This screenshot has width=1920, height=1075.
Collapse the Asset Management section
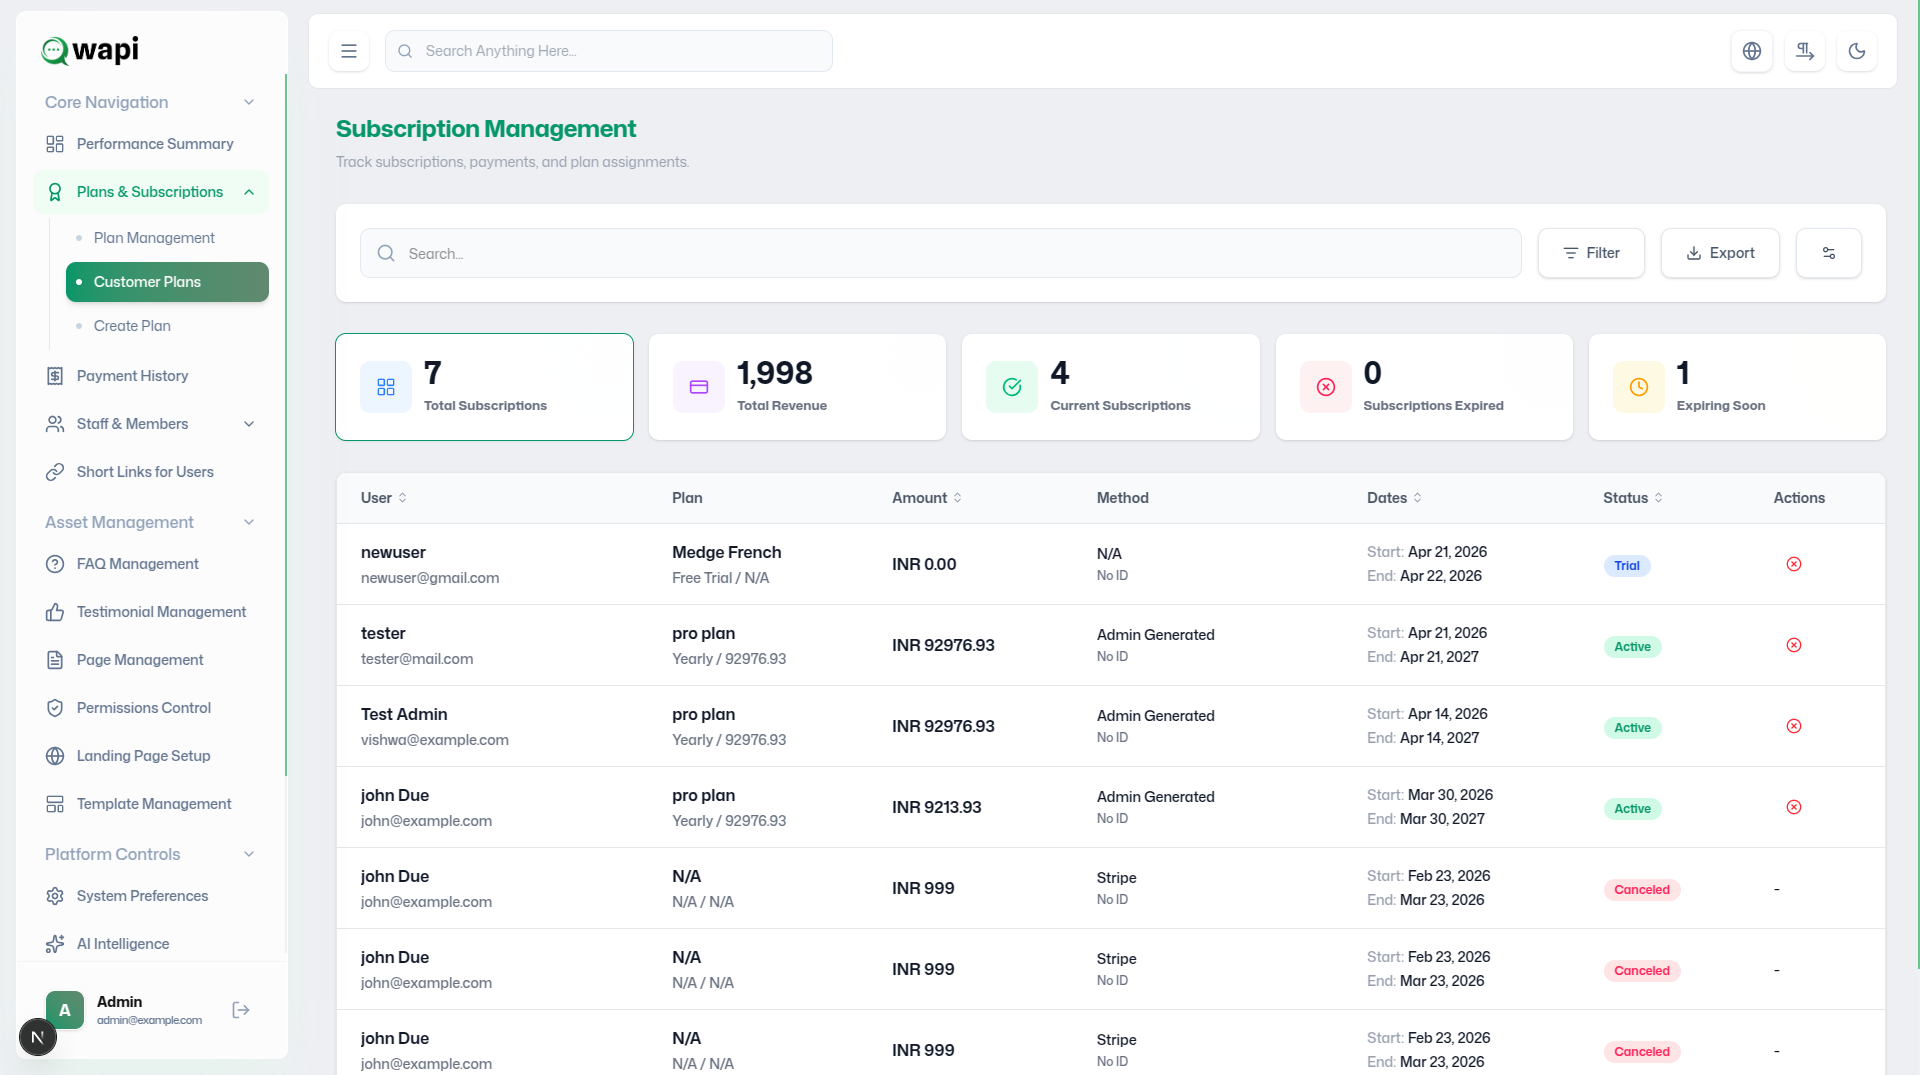coord(150,522)
